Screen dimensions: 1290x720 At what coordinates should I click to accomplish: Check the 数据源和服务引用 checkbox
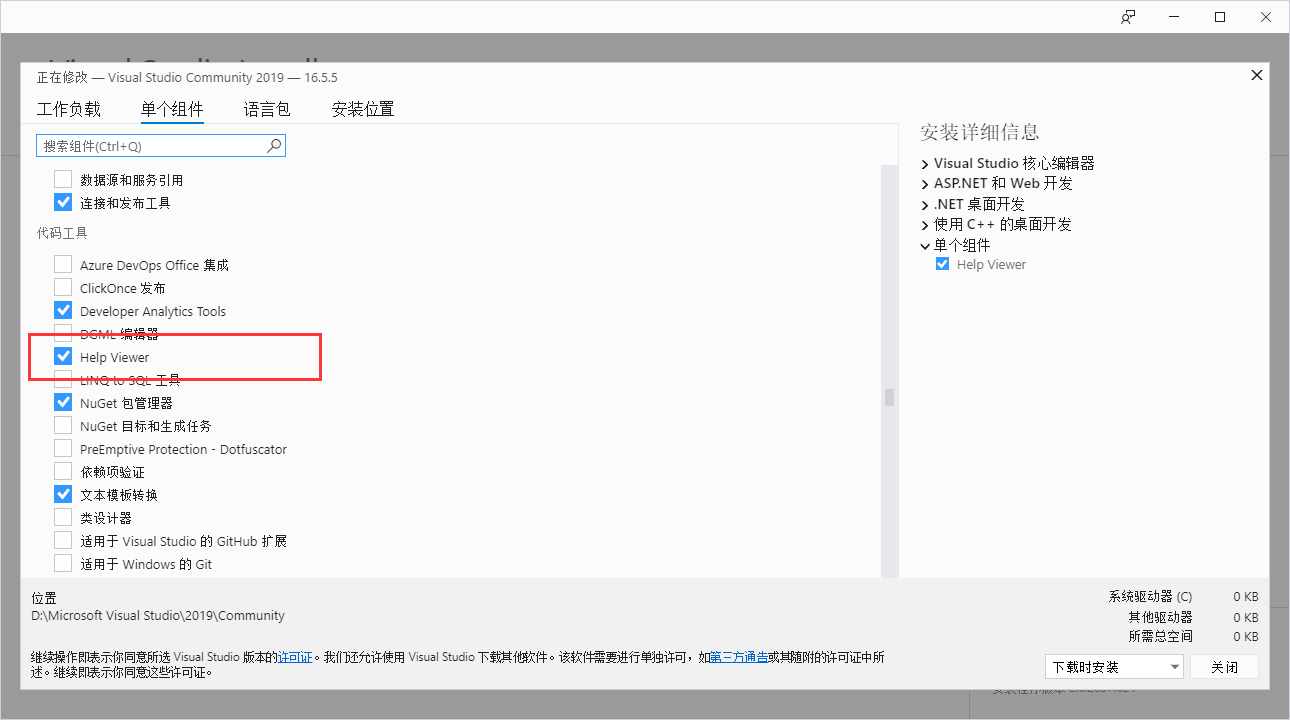[x=63, y=180]
